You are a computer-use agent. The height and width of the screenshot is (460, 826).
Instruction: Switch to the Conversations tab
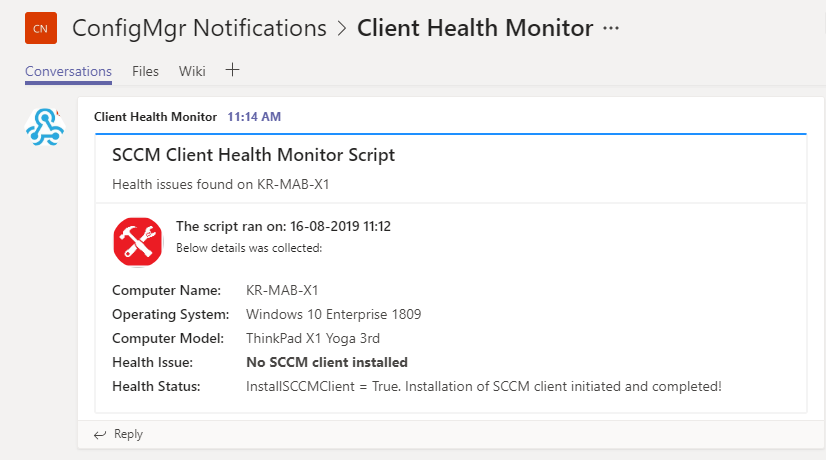pos(68,71)
